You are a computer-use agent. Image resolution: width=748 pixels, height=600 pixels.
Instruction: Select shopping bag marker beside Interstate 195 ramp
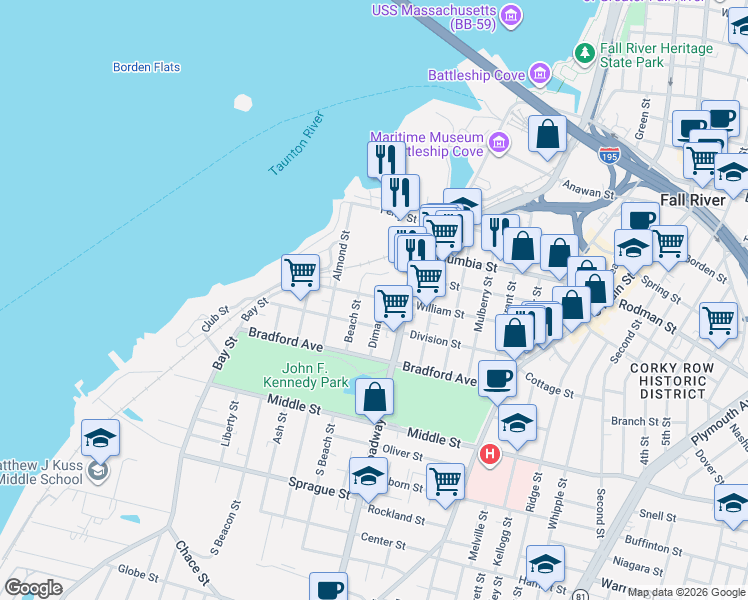coord(547,138)
